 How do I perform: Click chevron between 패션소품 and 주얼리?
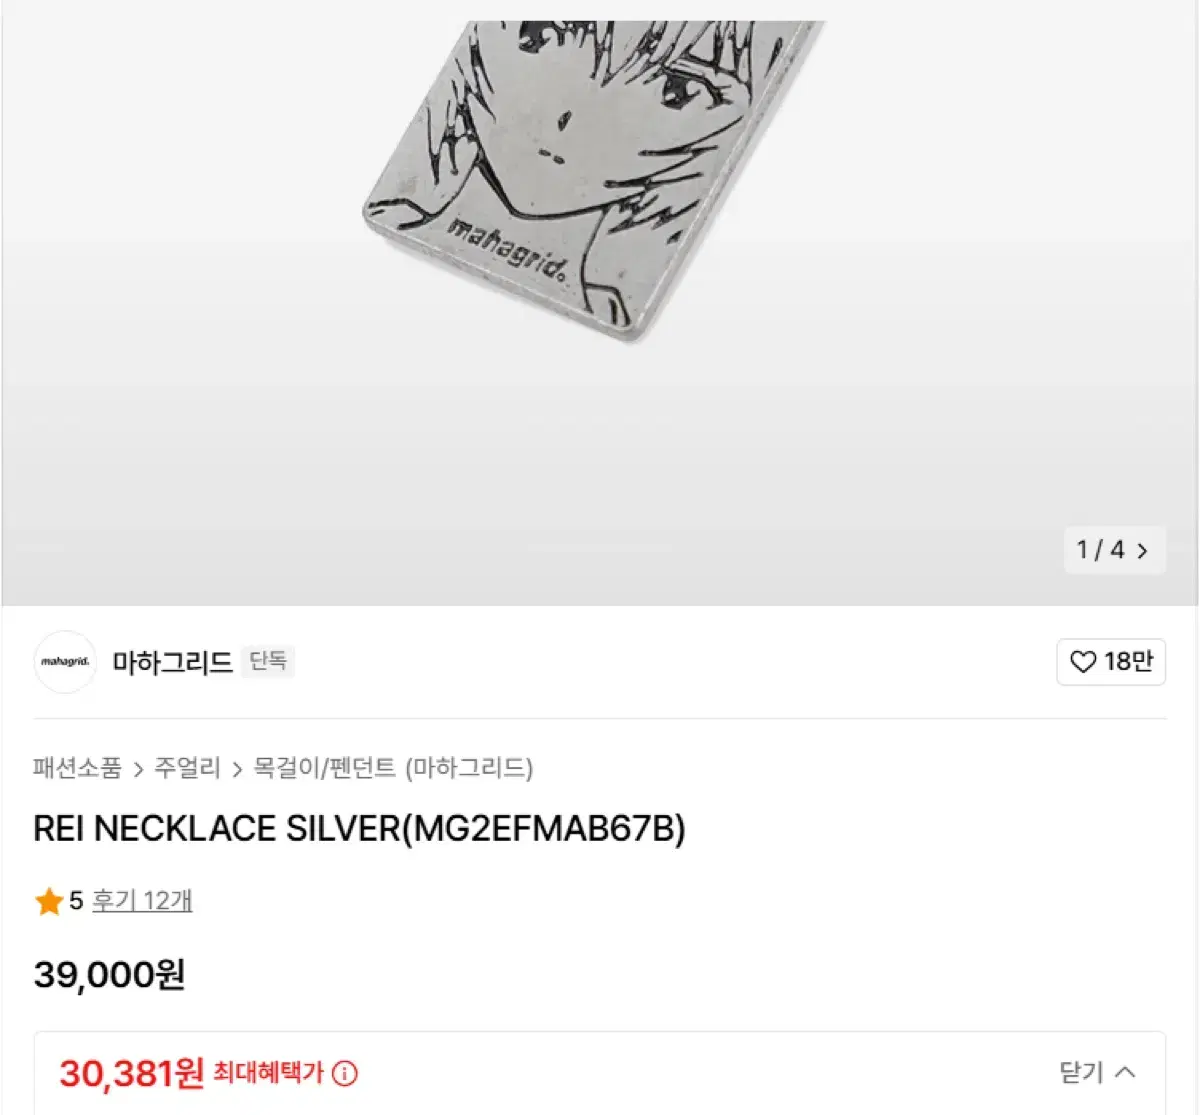(138, 769)
